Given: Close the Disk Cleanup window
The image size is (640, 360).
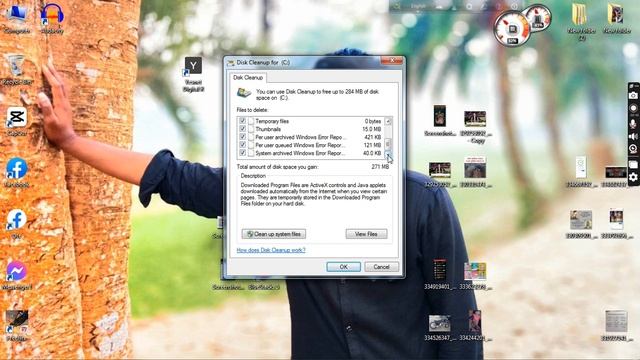Looking at the screenshot, I should pos(391,61).
